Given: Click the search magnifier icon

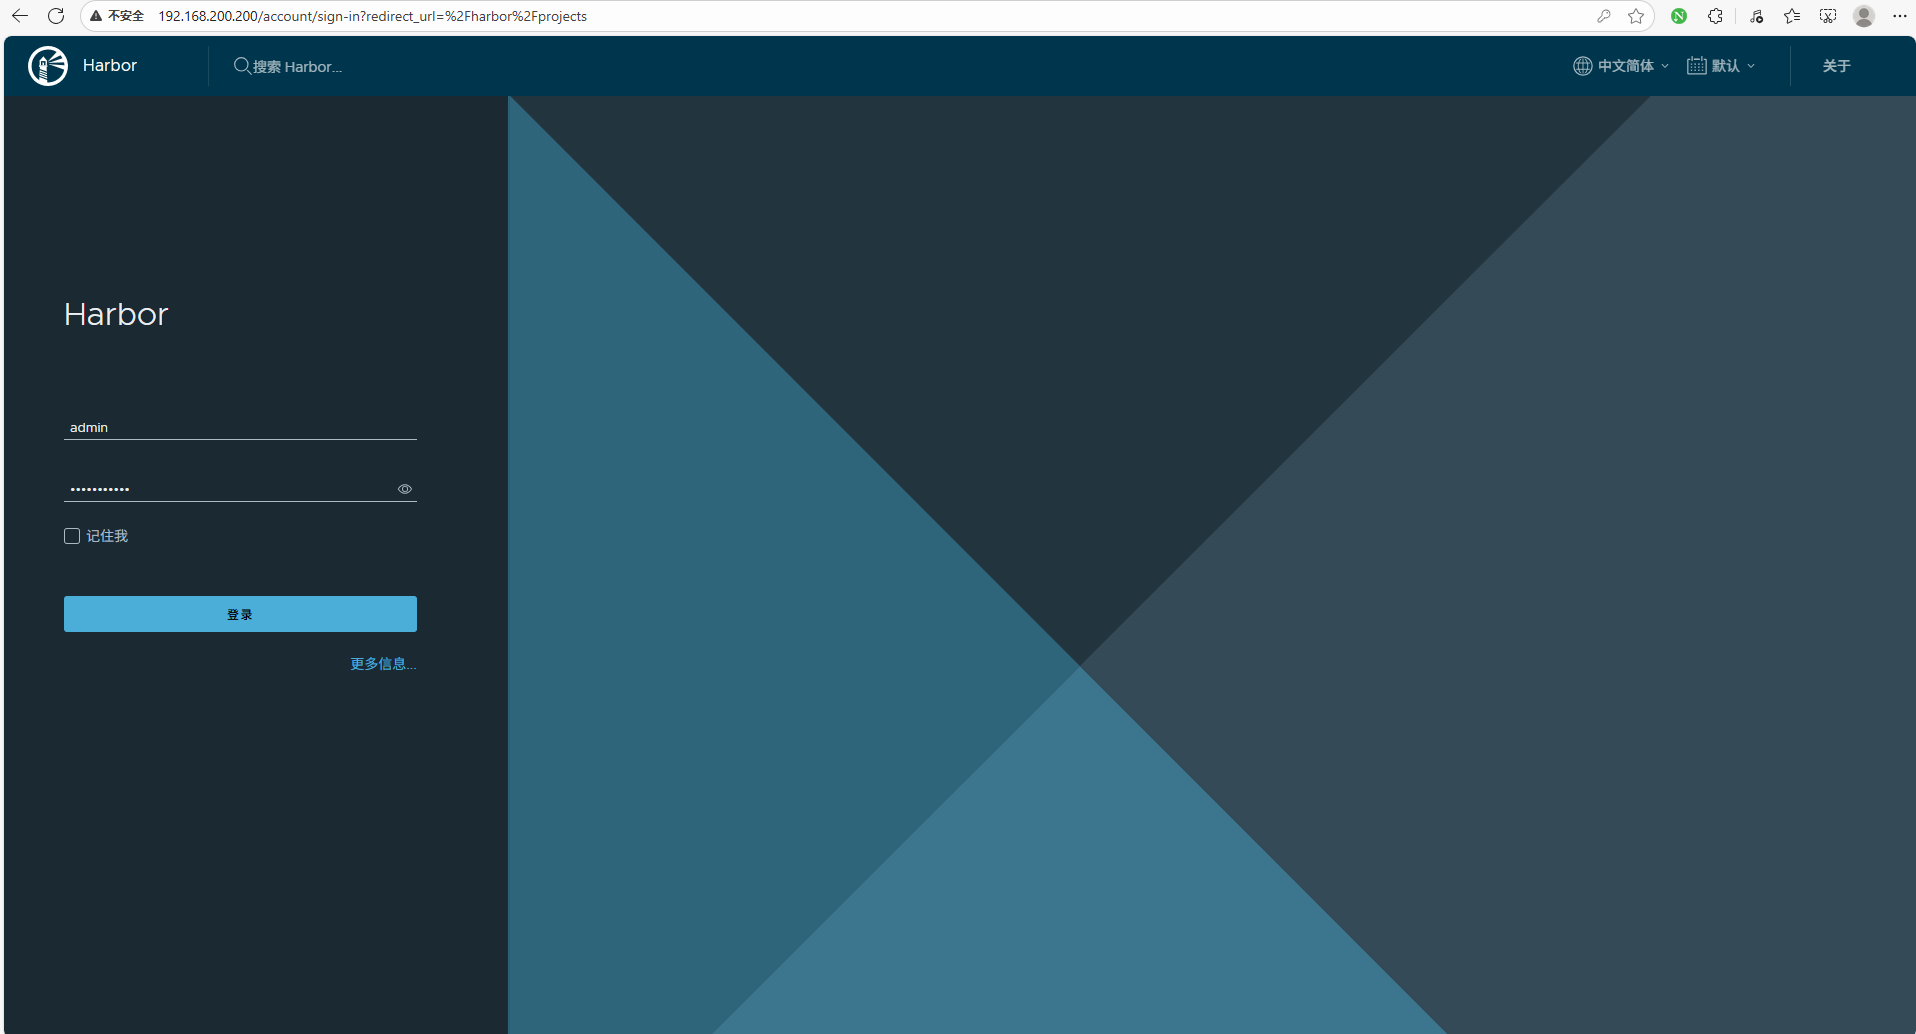Looking at the screenshot, I should click(242, 66).
